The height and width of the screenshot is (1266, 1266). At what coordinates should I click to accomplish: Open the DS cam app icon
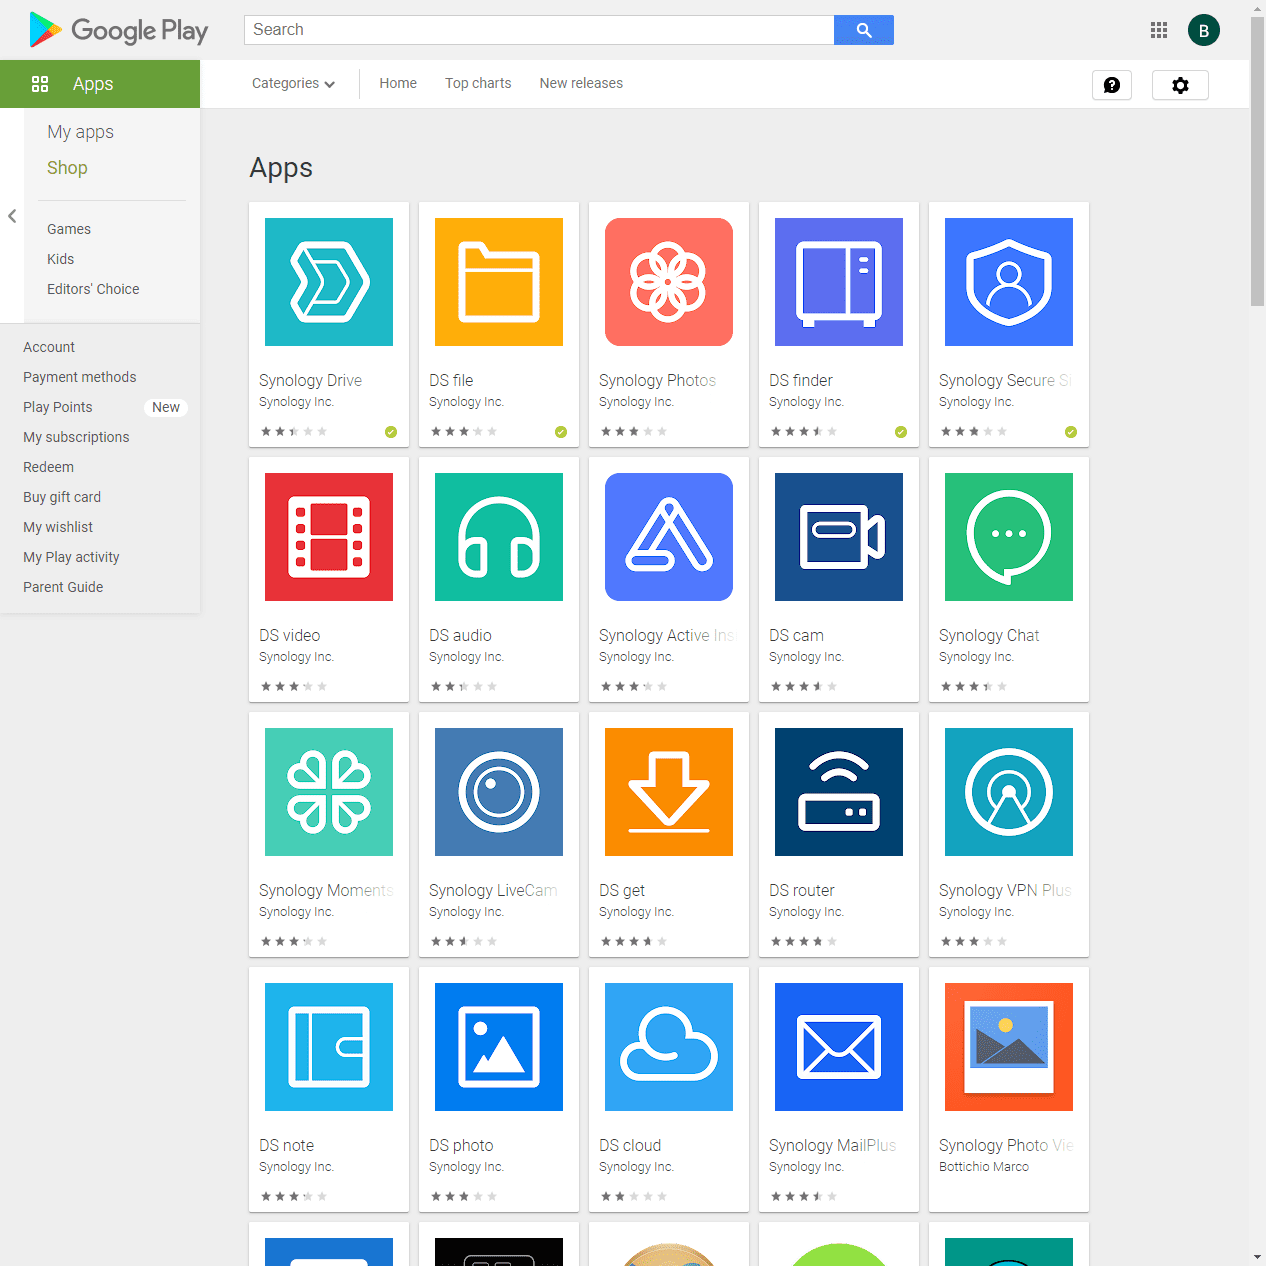point(839,537)
